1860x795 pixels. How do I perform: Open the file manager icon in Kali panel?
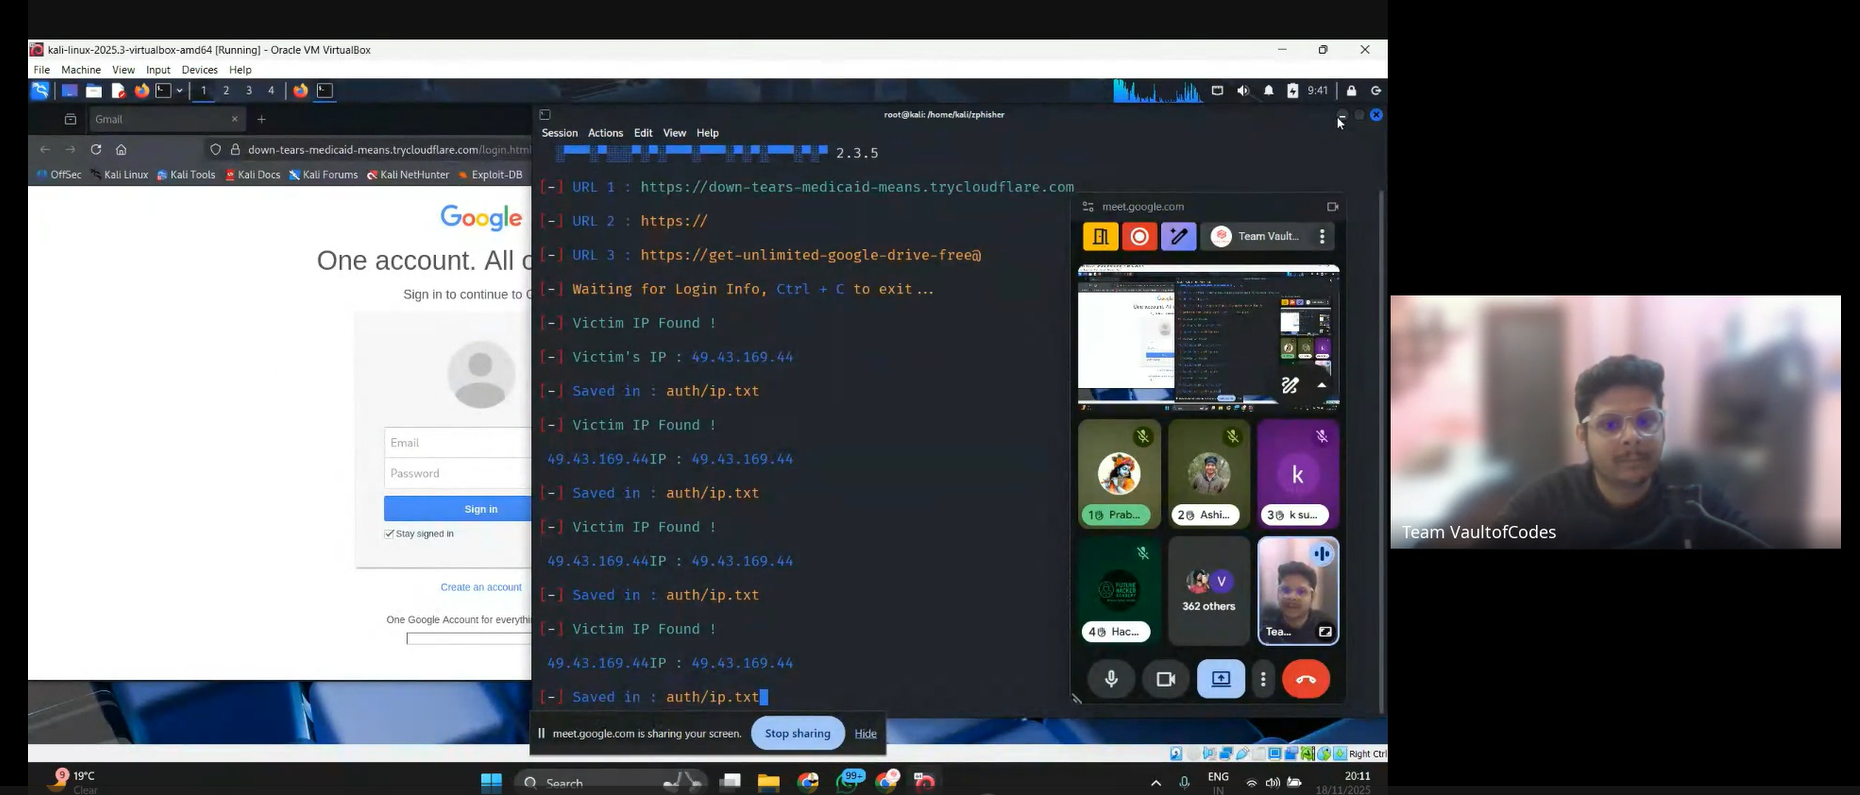pyautogui.click(x=94, y=91)
